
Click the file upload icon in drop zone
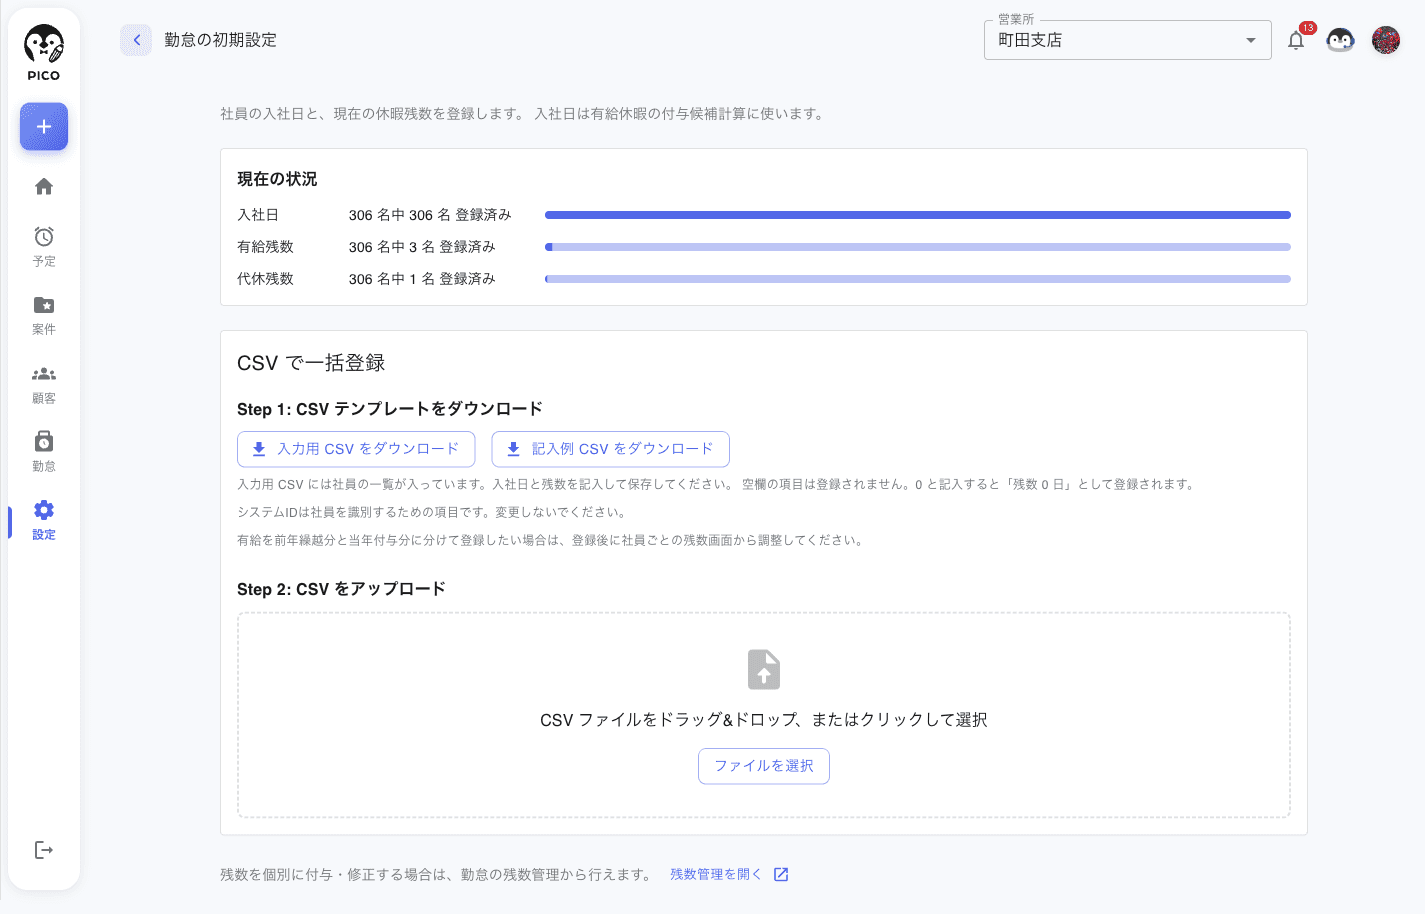pos(764,670)
